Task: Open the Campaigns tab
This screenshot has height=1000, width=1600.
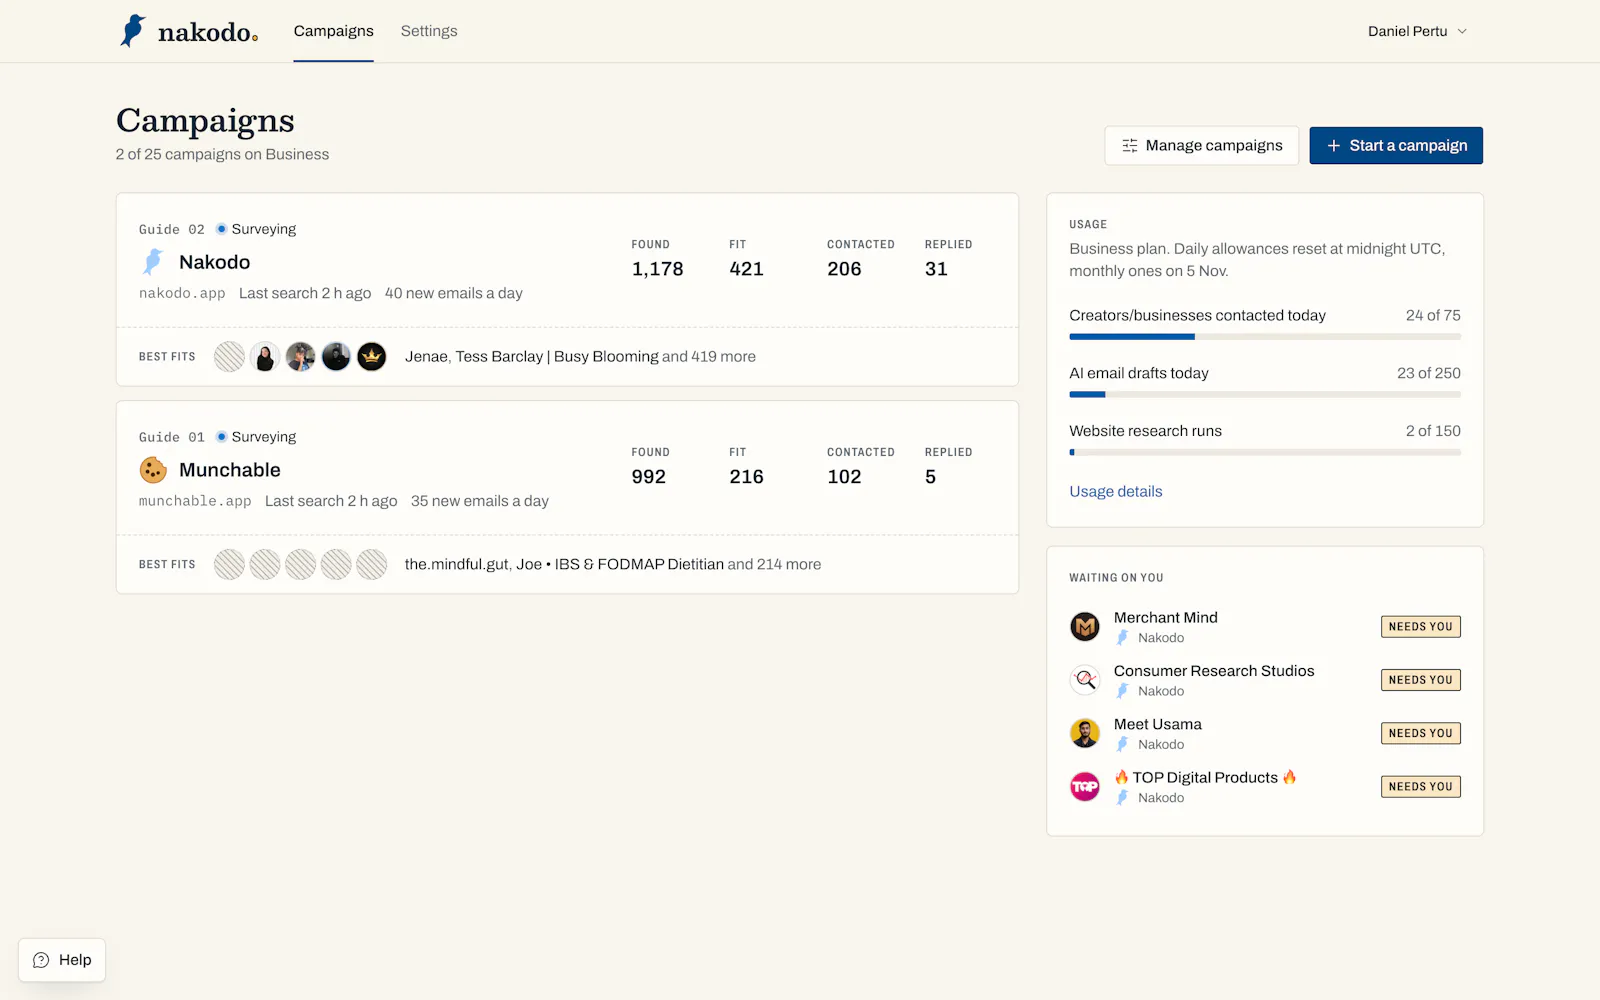Action: pos(333,31)
